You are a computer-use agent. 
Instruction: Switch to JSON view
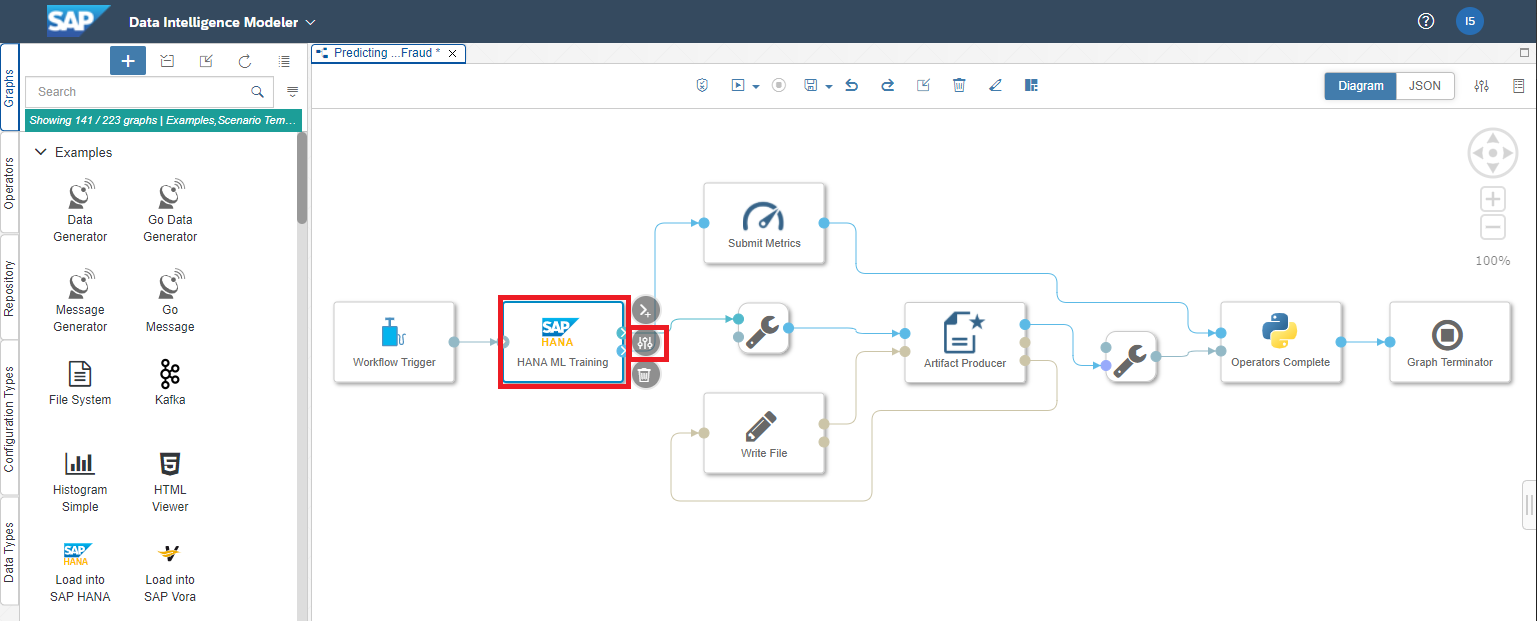pos(1425,86)
